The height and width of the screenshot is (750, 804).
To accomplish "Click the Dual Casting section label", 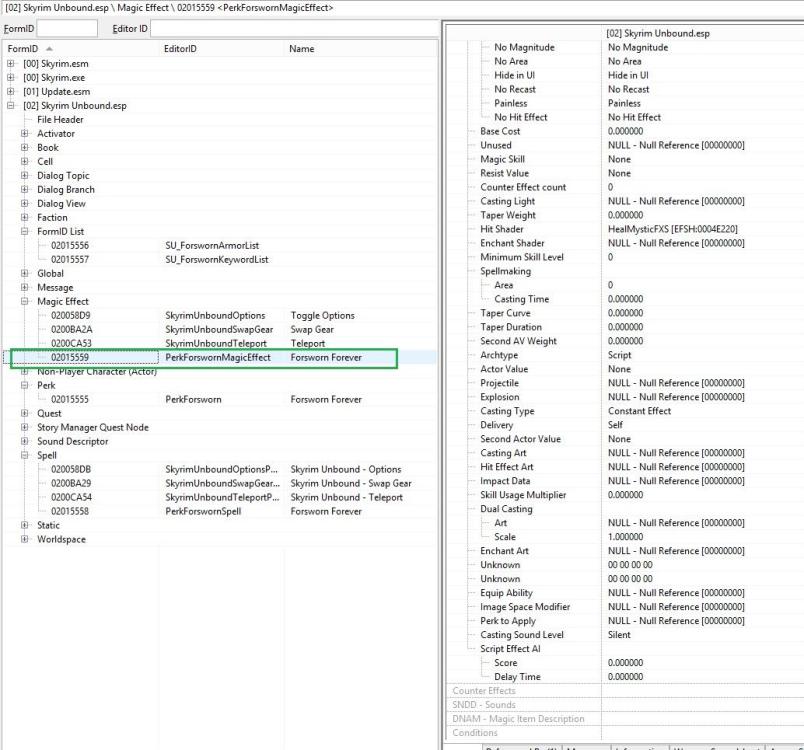I will [506, 509].
